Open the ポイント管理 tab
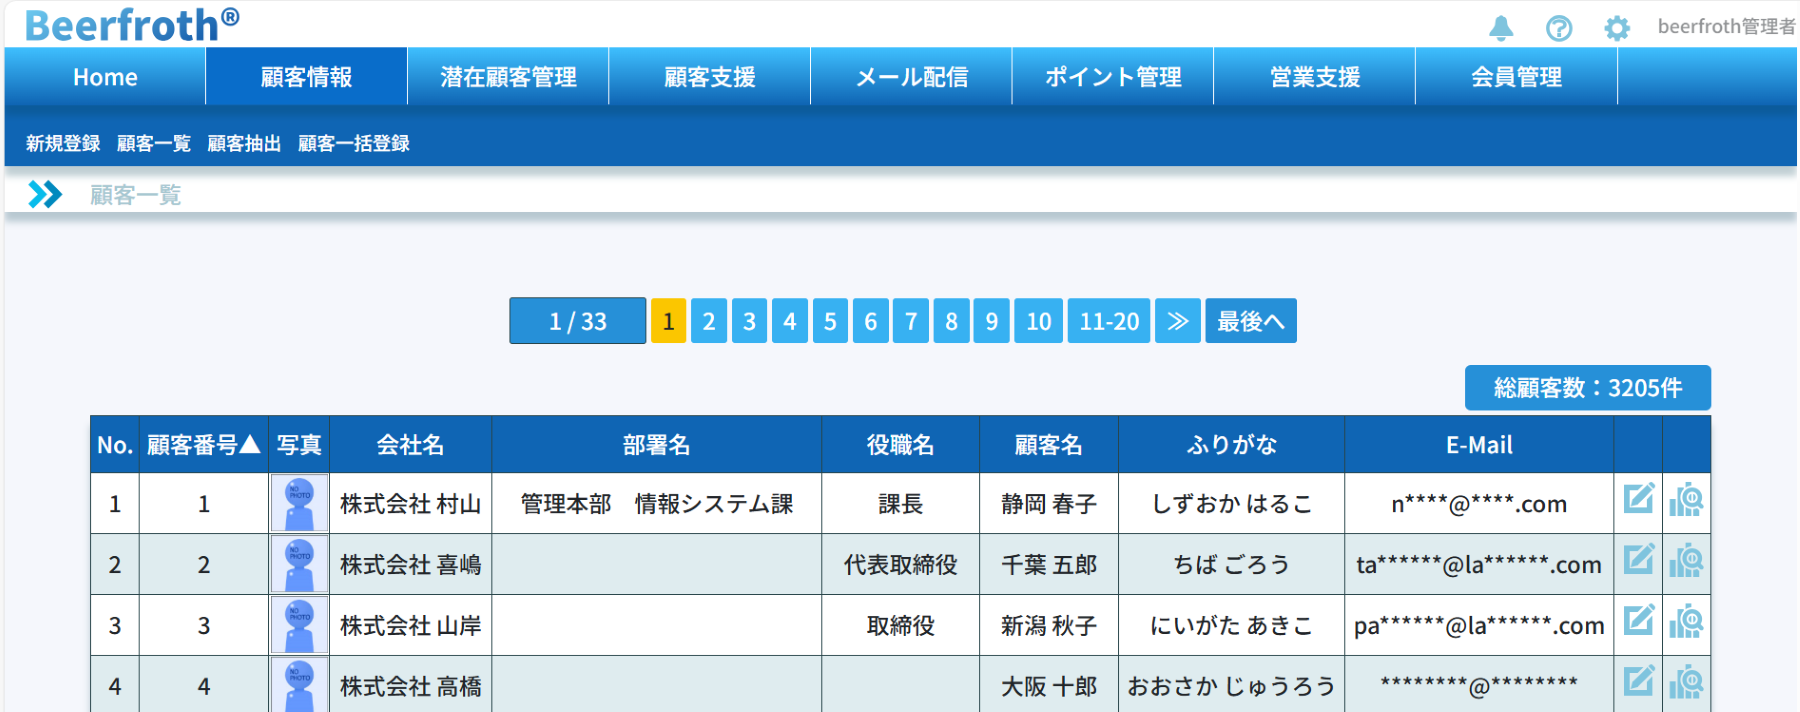1800x712 pixels. (1113, 77)
